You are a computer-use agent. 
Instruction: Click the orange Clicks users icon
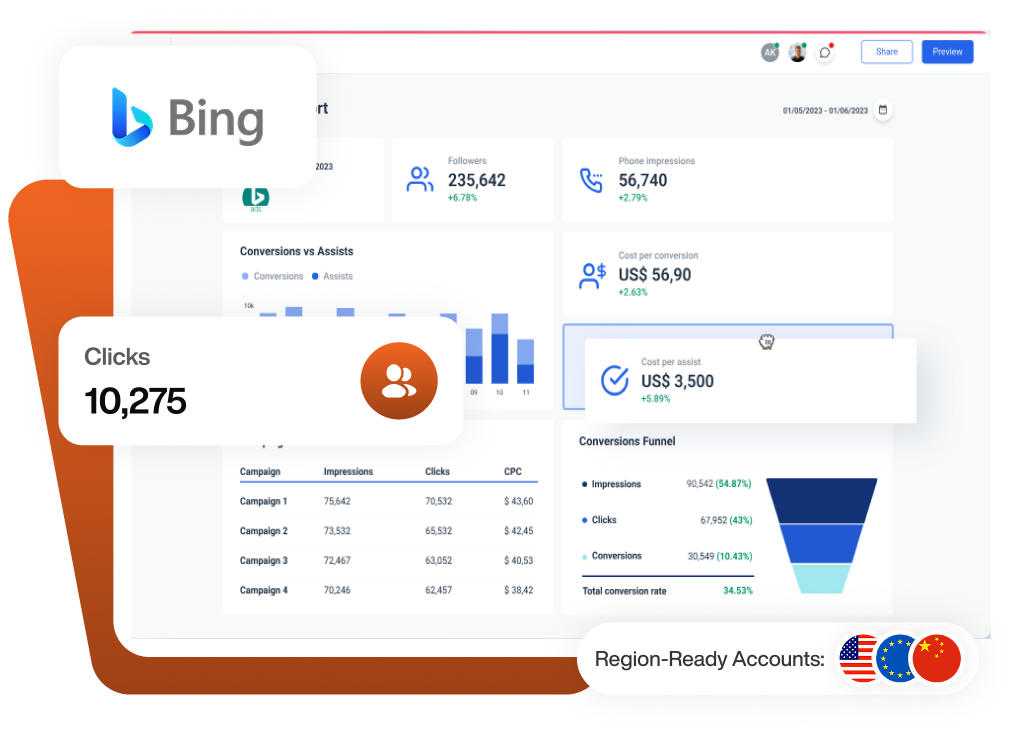click(x=399, y=380)
